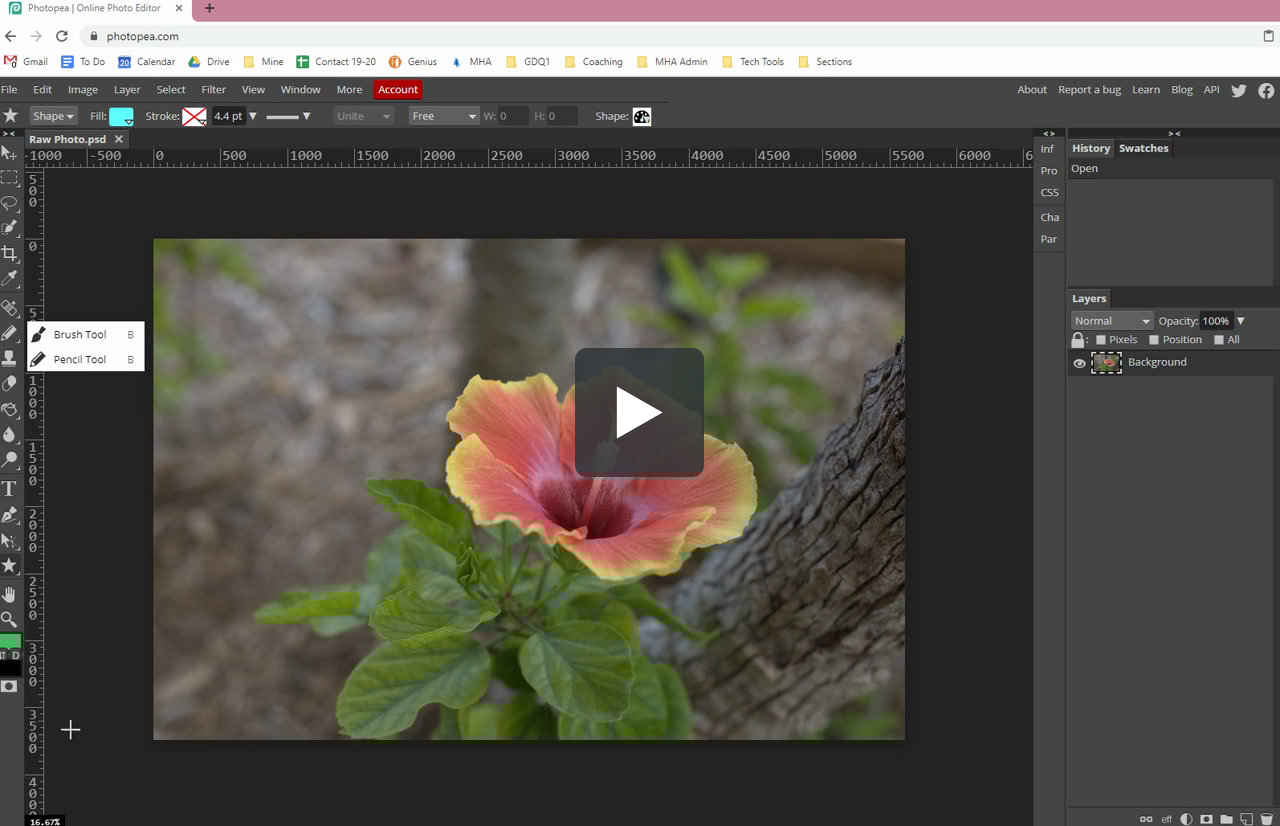Image resolution: width=1280 pixels, height=826 pixels.
Task: Pick the Eyedropper tool
Action: coord(11,280)
